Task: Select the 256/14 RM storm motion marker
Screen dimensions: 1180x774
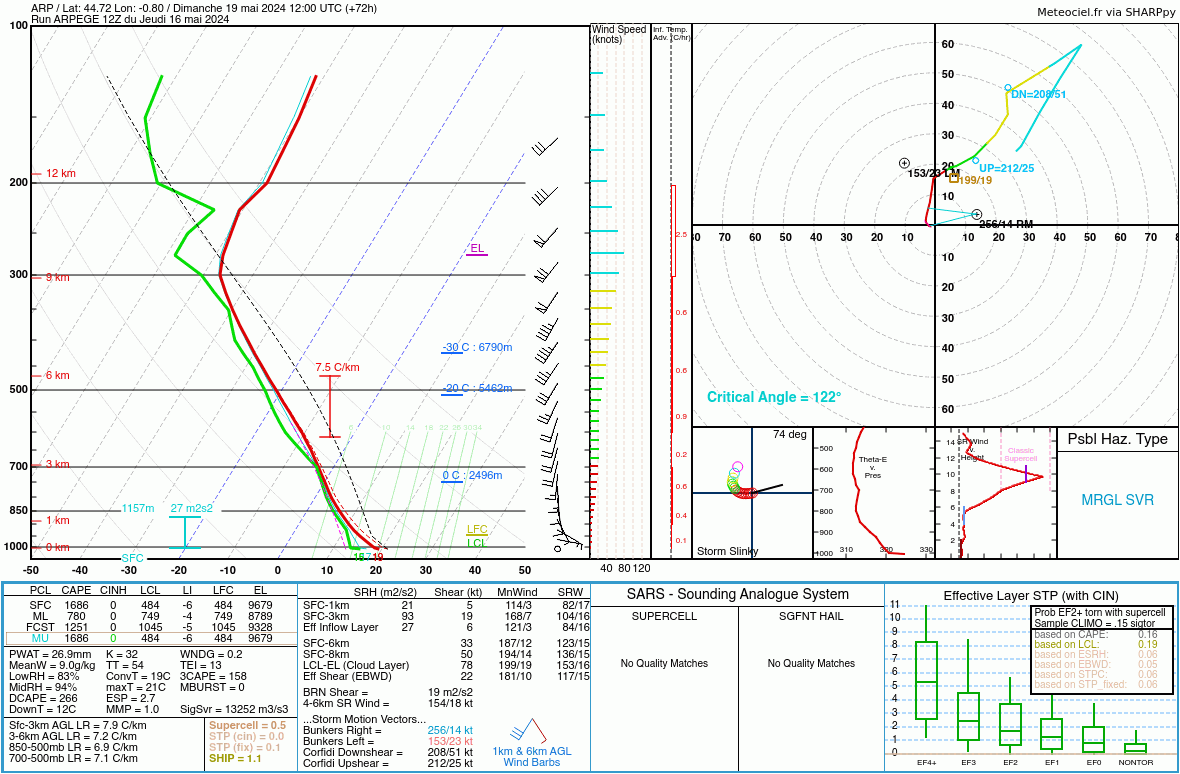Action: (x=976, y=214)
